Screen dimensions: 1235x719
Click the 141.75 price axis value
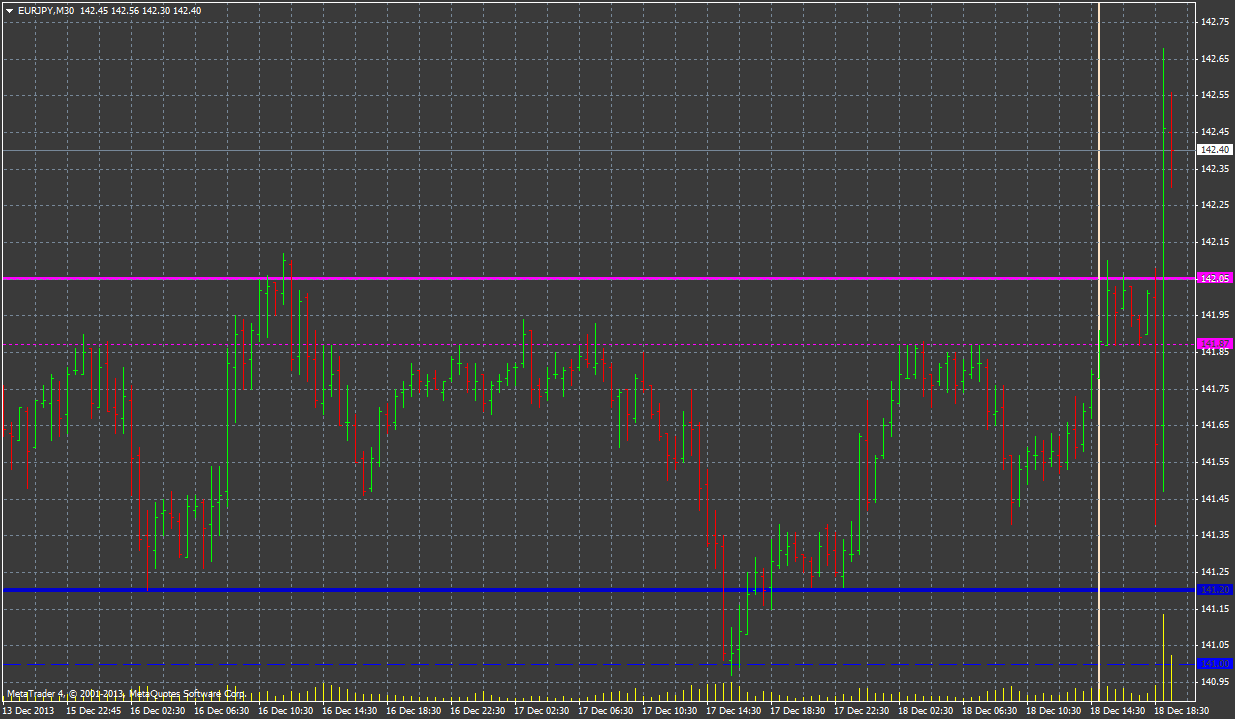pos(1215,388)
